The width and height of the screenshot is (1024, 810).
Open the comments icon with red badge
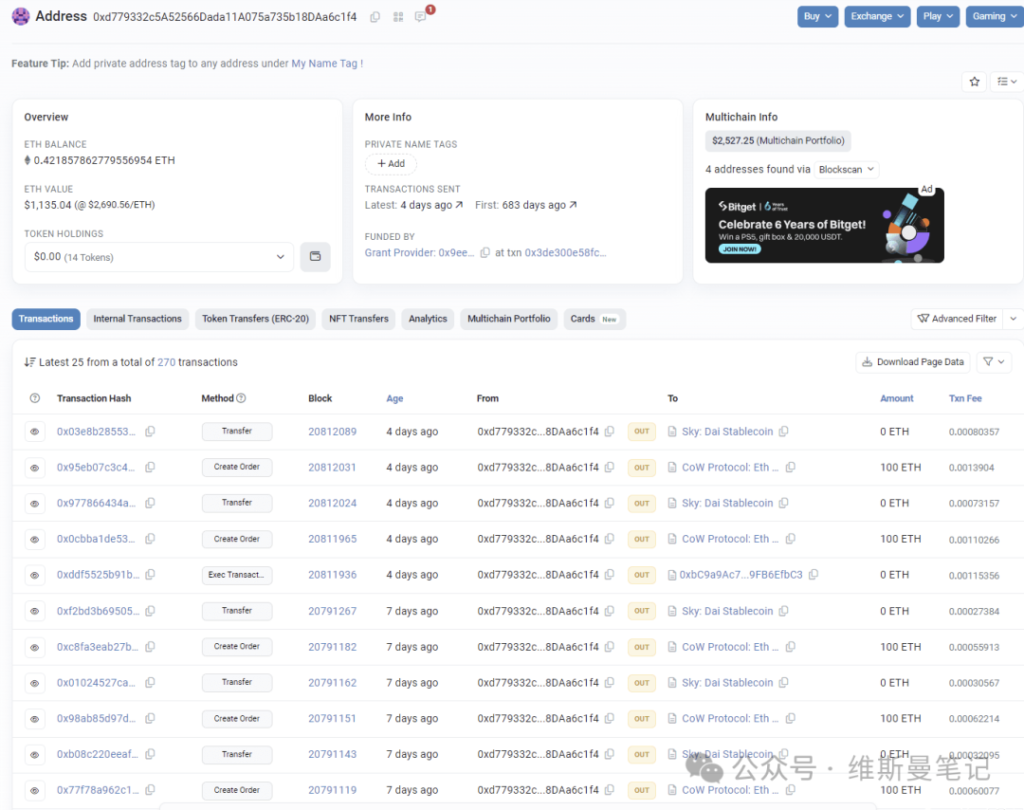click(421, 16)
